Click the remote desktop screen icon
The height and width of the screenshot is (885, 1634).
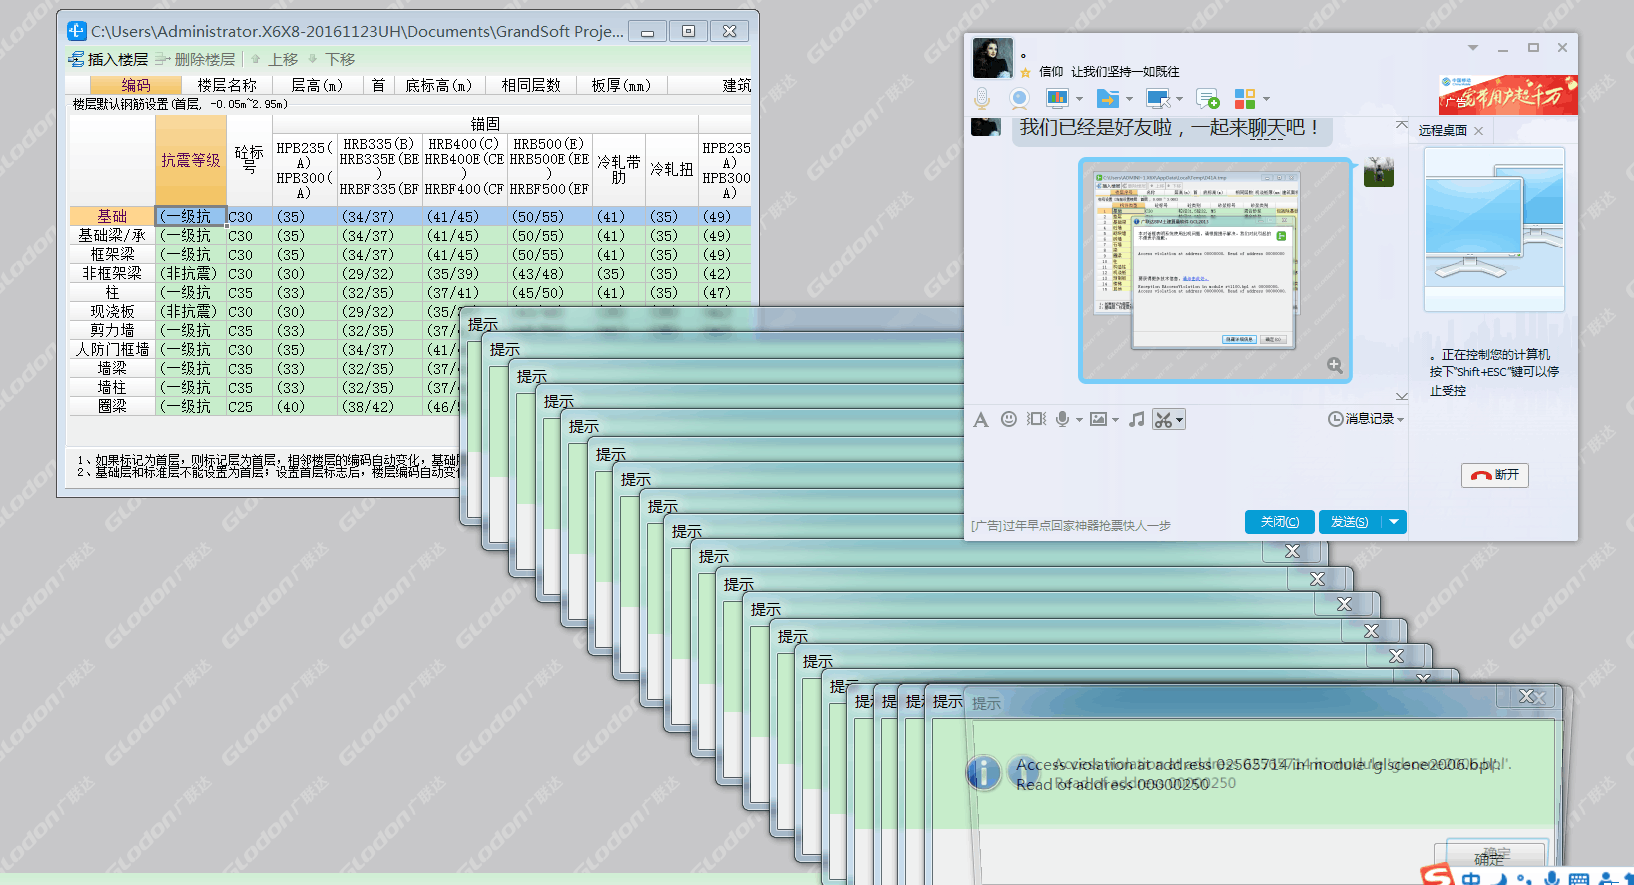(x=1158, y=98)
